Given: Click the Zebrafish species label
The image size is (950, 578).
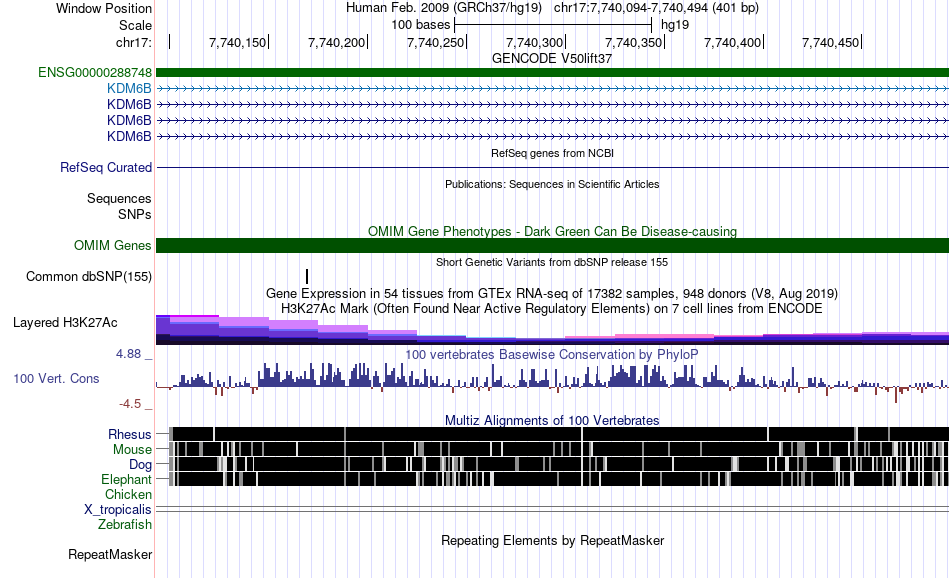Looking at the screenshot, I should [125, 525].
